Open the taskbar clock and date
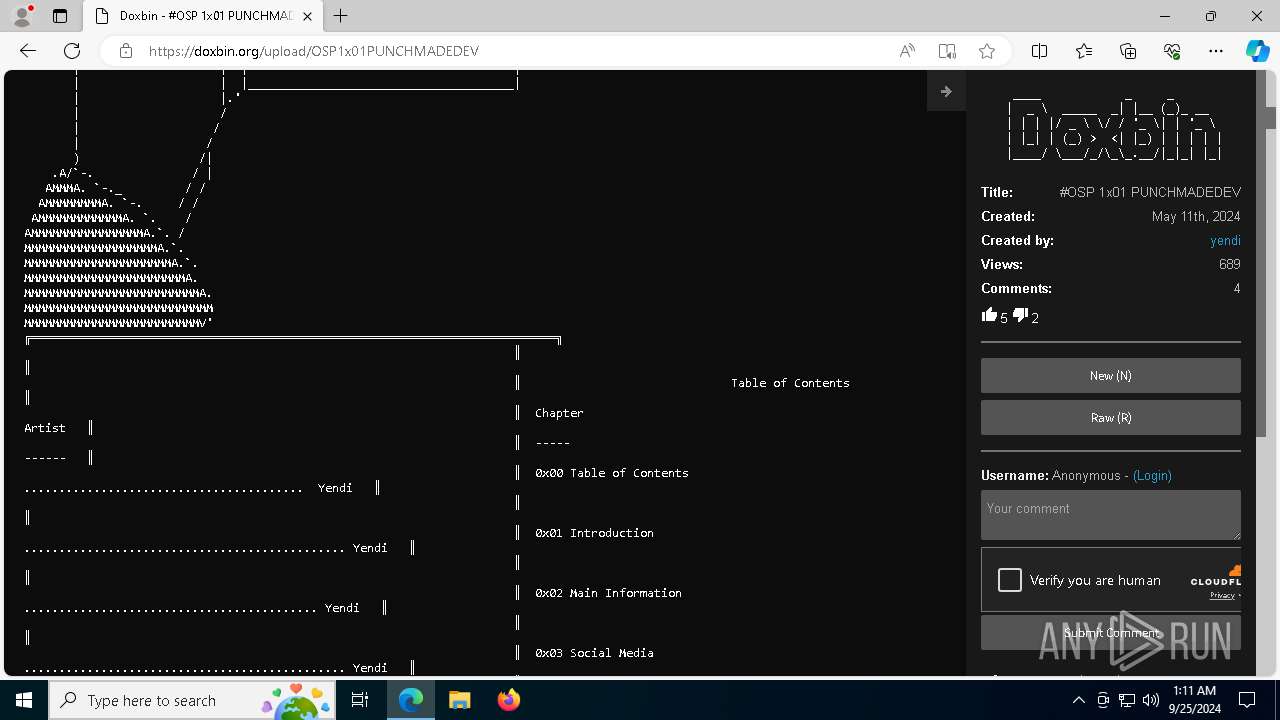 click(x=1194, y=700)
